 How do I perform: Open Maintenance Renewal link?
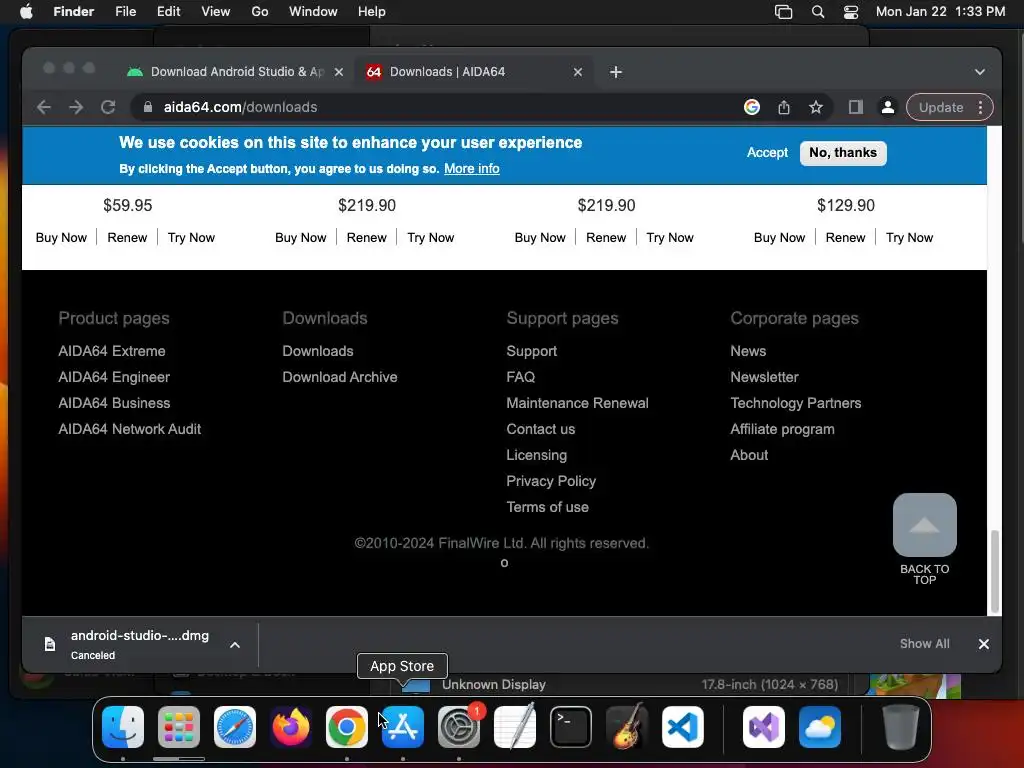click(577, 403)
